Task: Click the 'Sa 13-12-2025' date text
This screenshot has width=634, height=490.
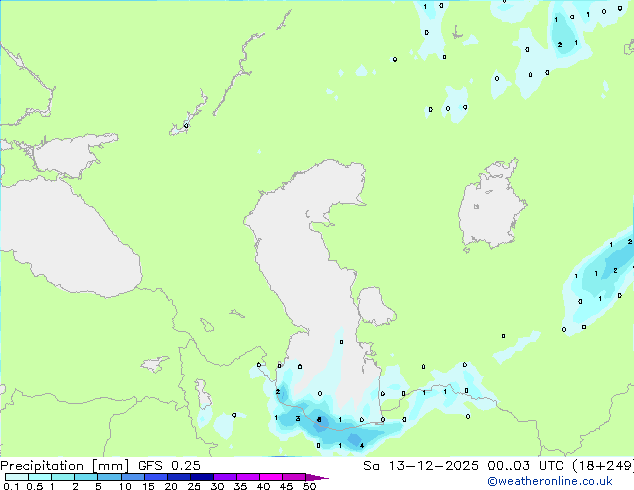Action: (x=421, y=466)
